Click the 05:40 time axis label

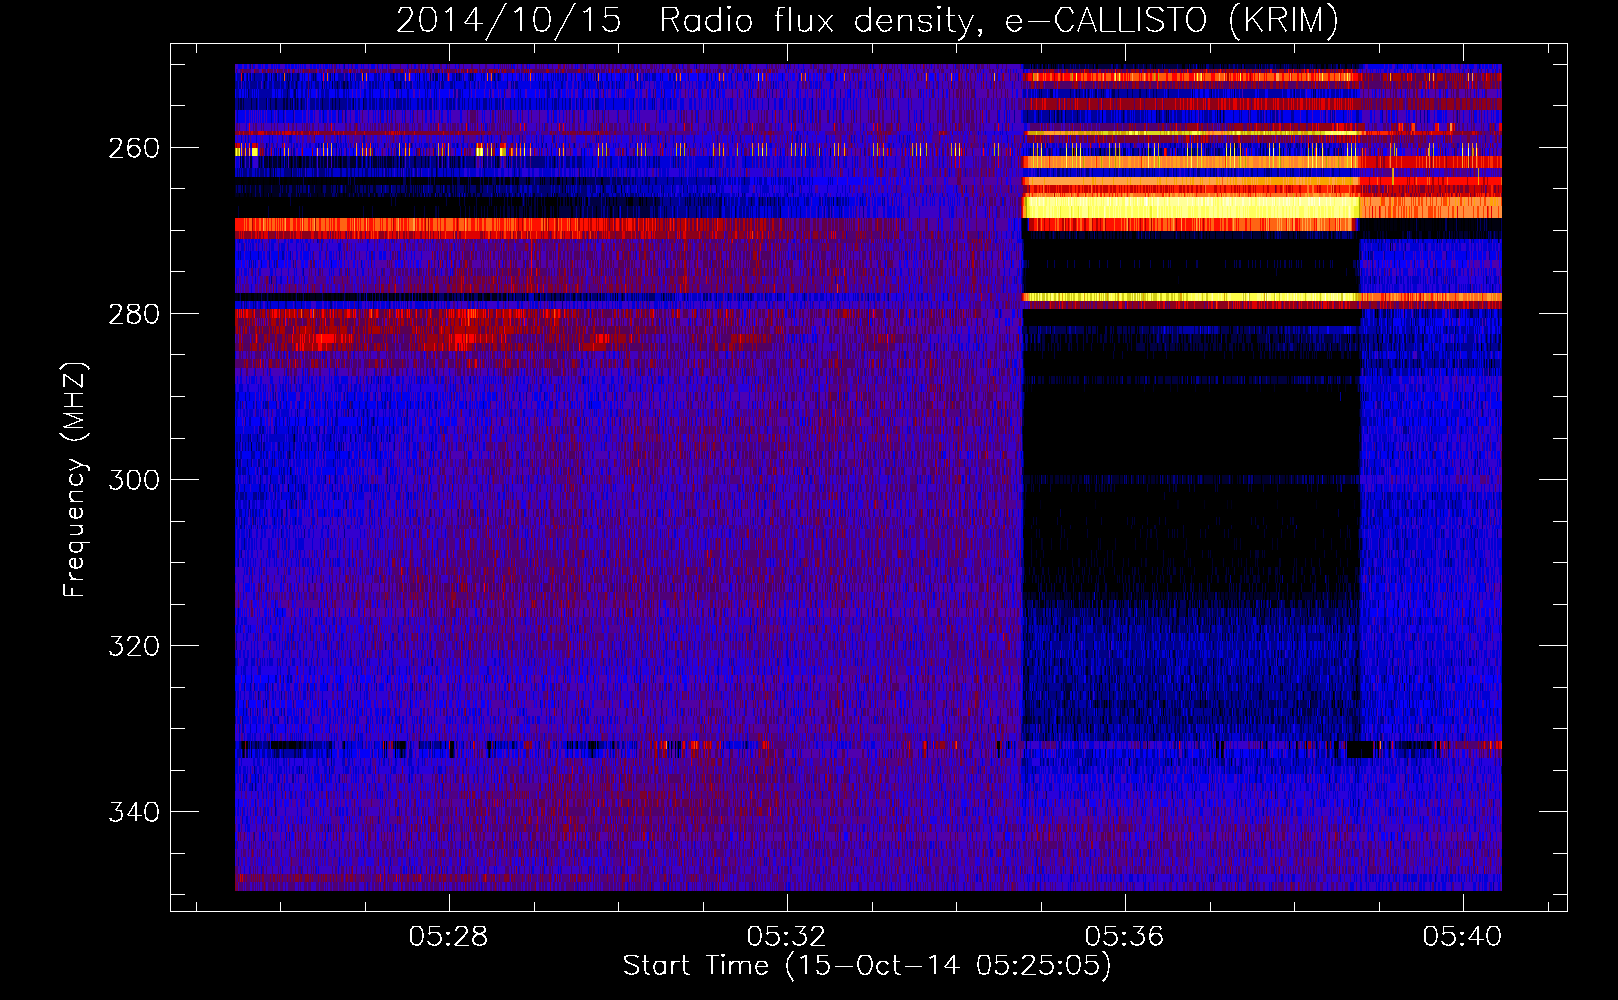click(x=1462, y=936)
